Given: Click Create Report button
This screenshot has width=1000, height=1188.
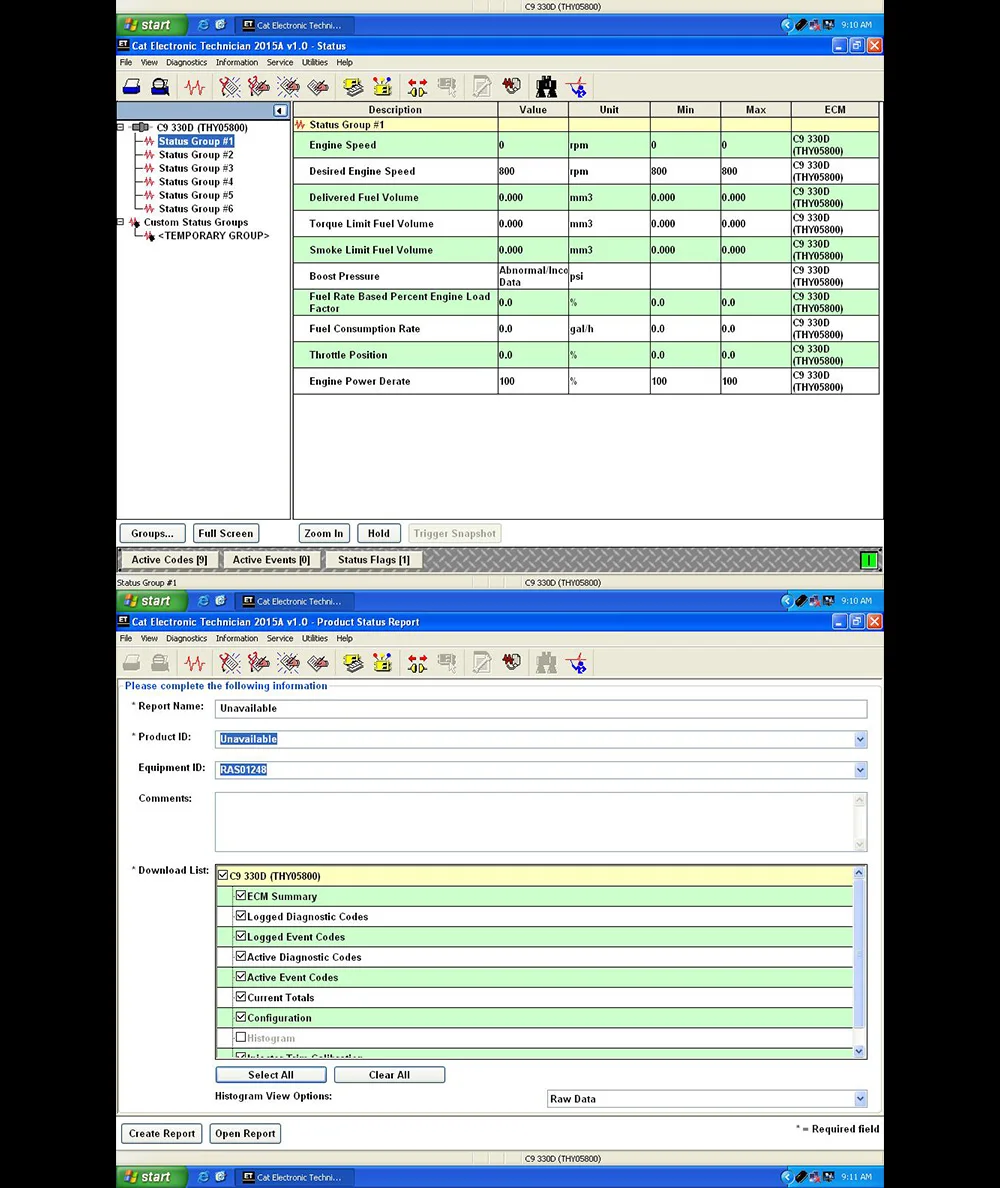Looking at the screenshot, I should tap(161, 1133).
